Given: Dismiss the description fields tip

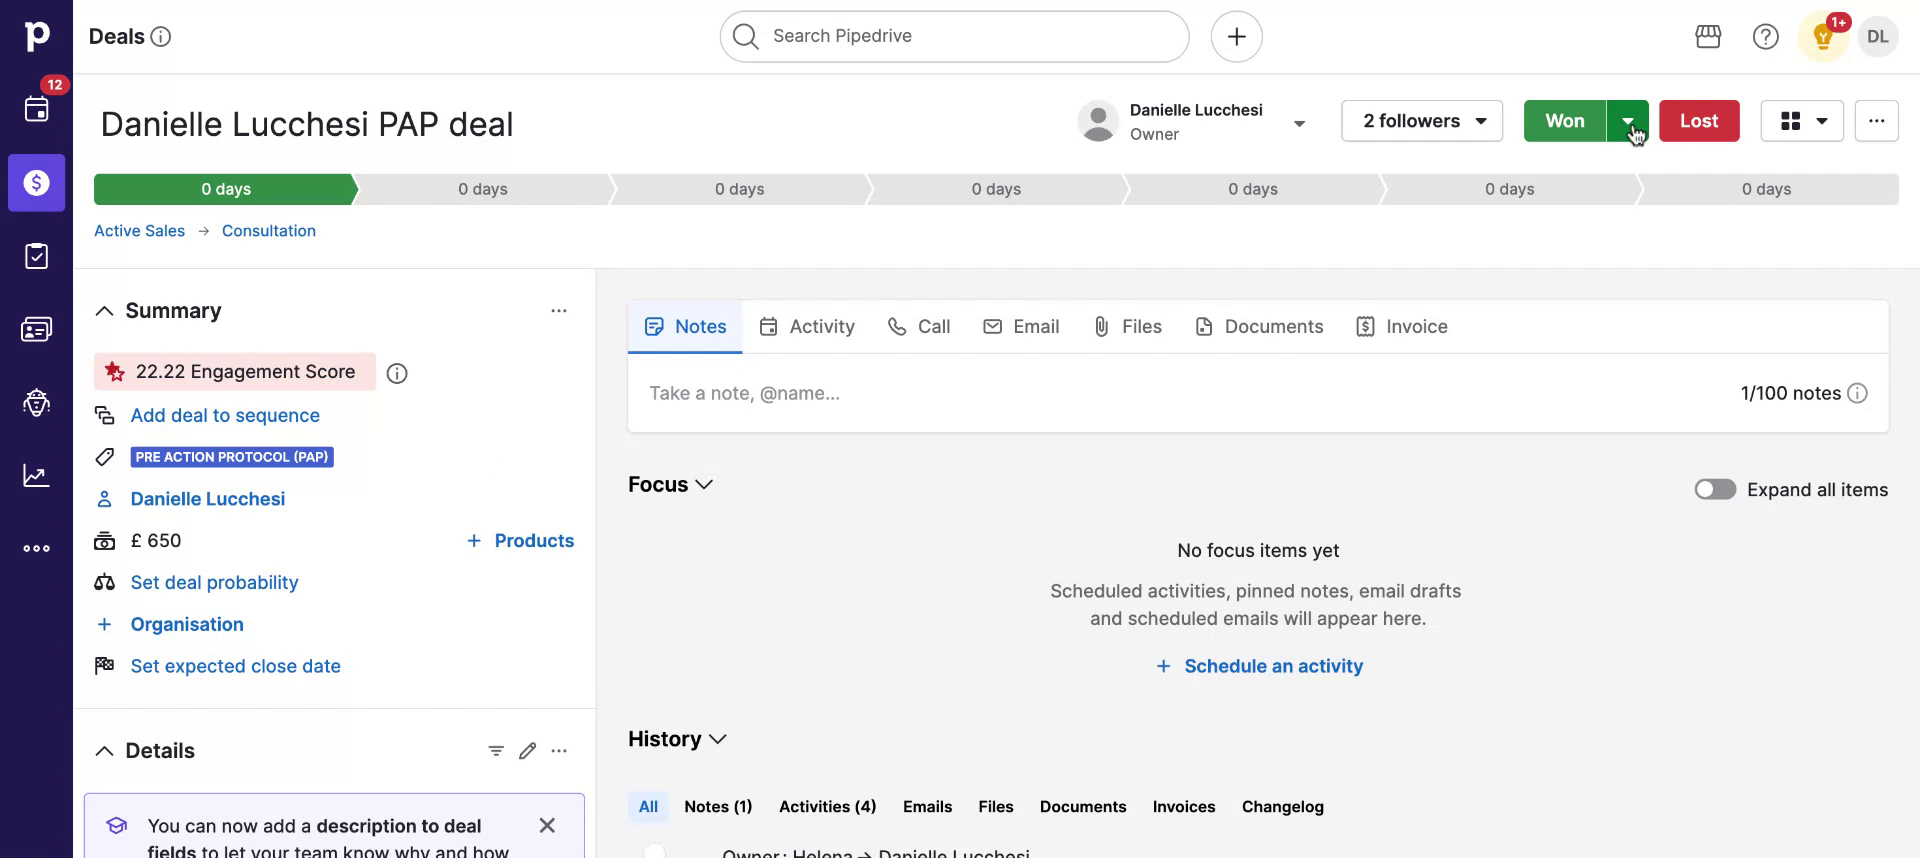Looking at the screenshot, I should (547, 825).
